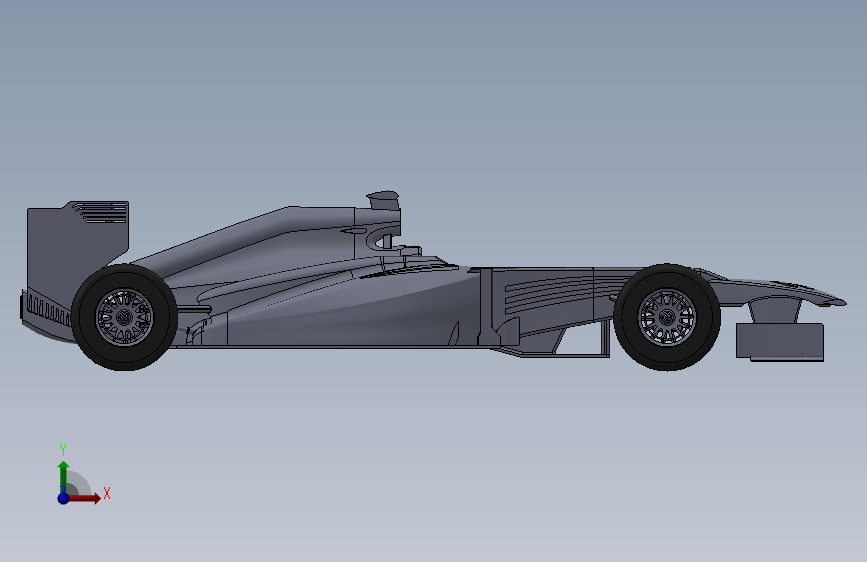This screenshot has height=562, width=867.
Task: Click the blue Z axis dot of triad
Action: coord(63,498)
